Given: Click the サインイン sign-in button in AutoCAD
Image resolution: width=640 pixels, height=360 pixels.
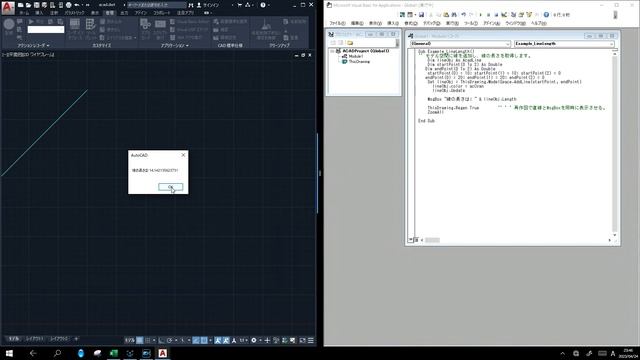Looking at the screenshot, I should 208,5.
